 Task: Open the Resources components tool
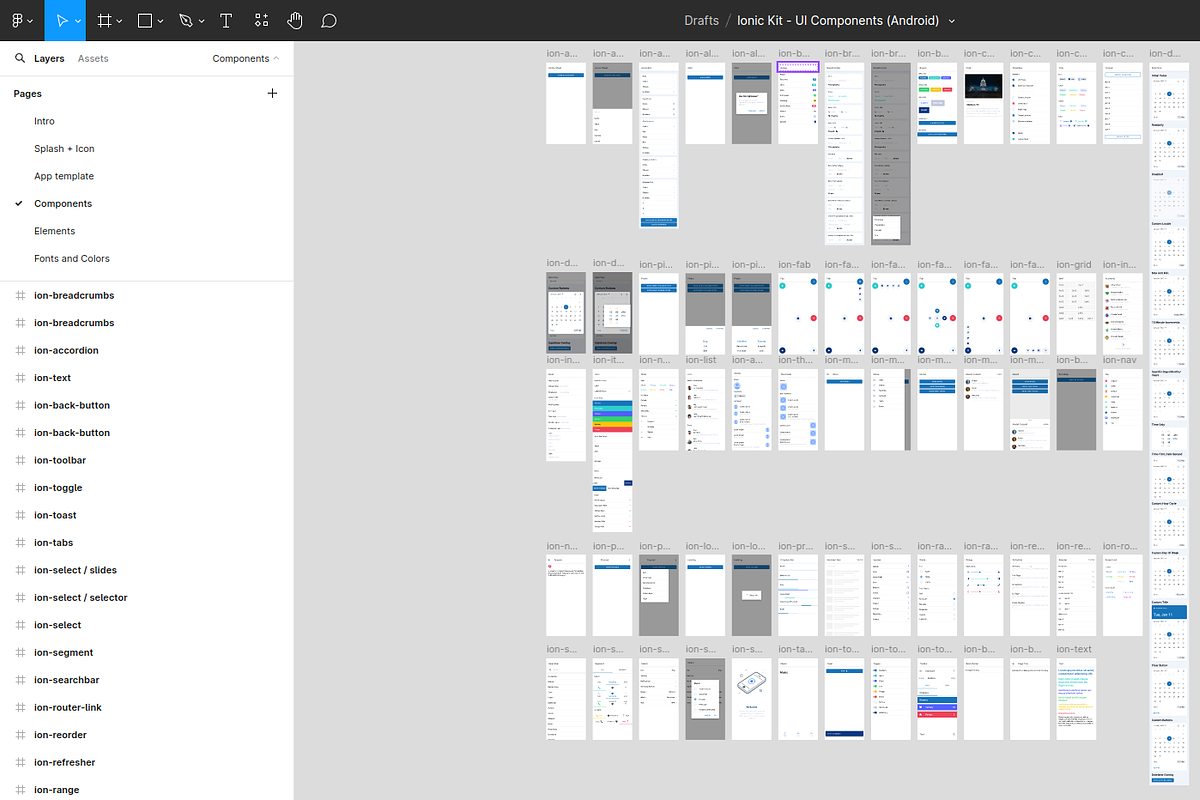261,20
